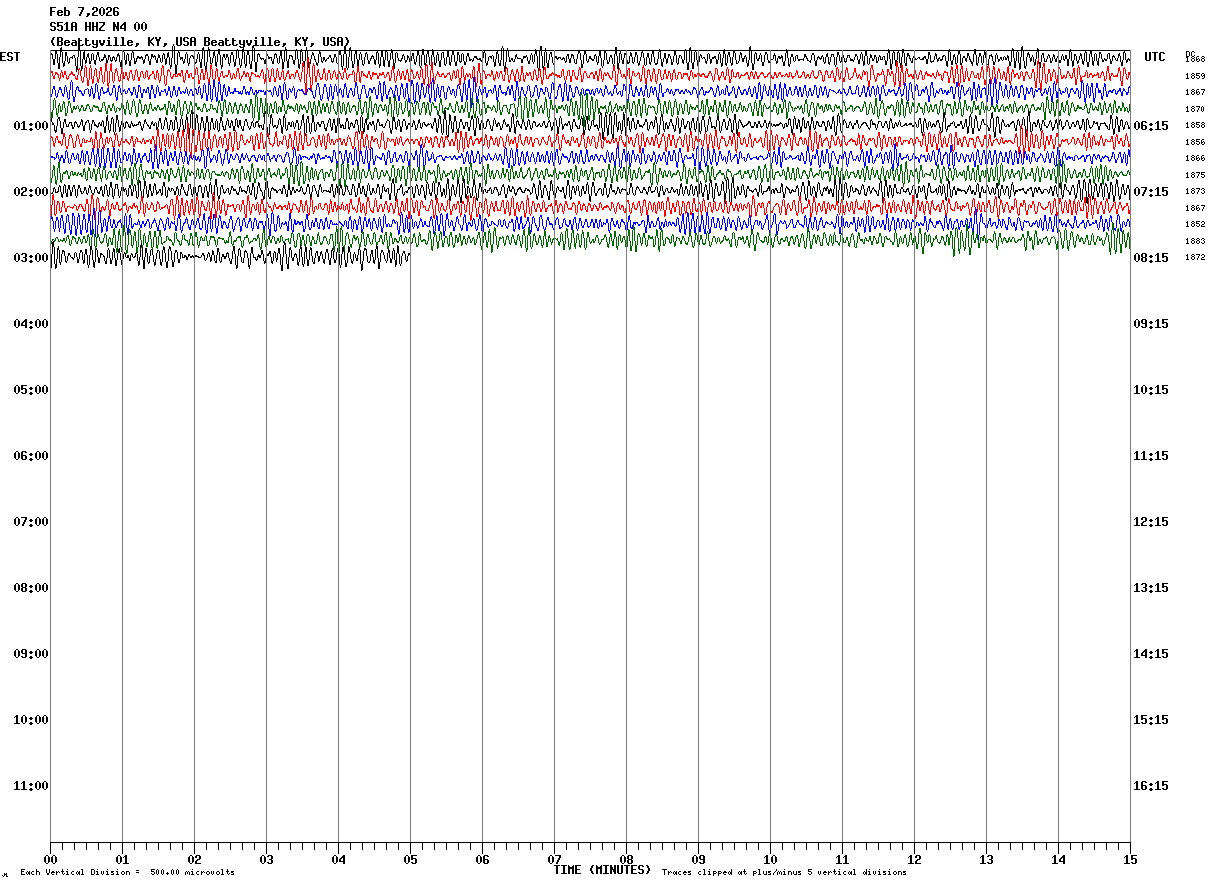The width and height of the screenshot is (1210, 886).
Task: Click the UTC timezone label
Action: (x=1155, y=57)
